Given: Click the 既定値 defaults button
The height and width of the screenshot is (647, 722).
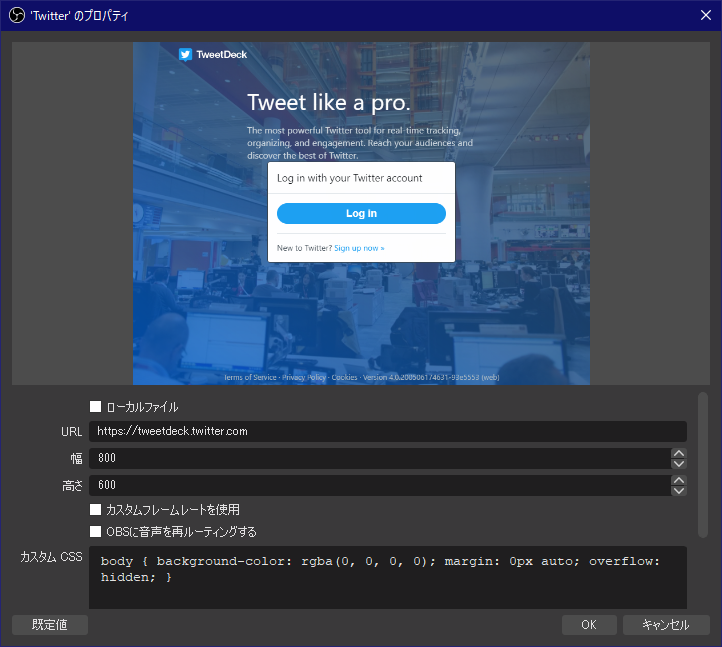Looking at the screenshot, I should coord(50,625).
